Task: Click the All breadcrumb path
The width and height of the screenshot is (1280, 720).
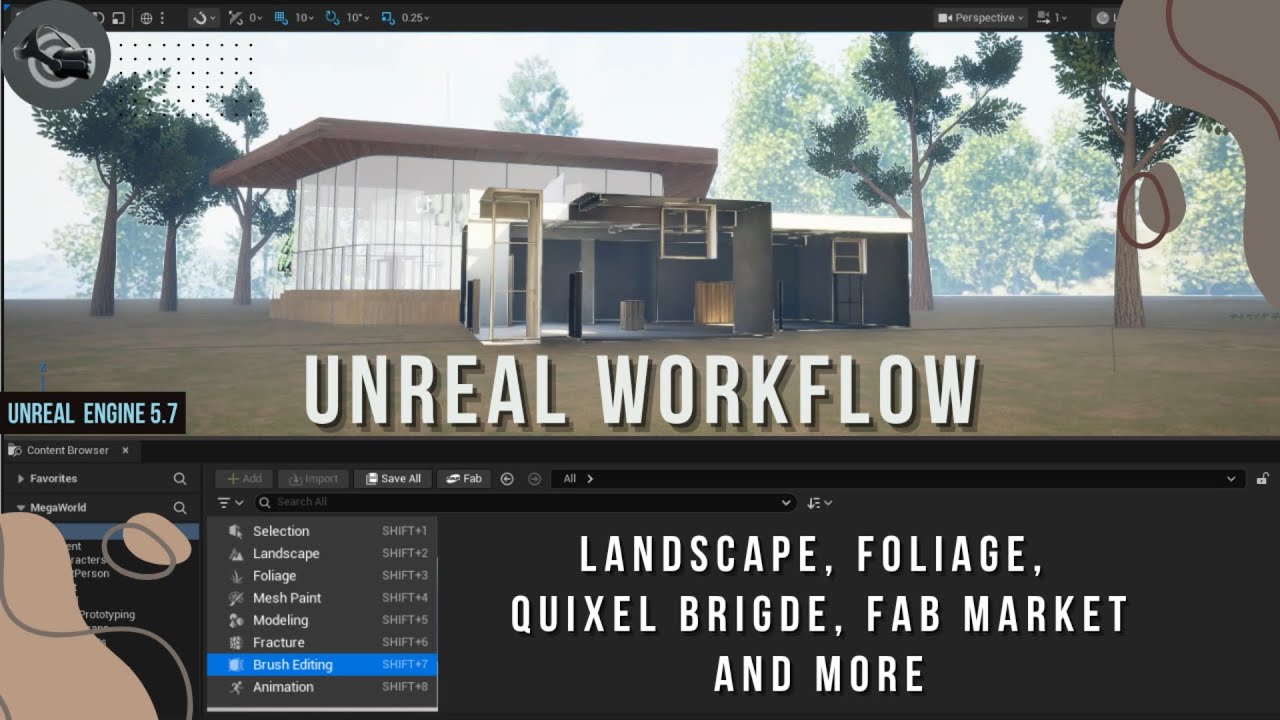Action: (569, 479)
